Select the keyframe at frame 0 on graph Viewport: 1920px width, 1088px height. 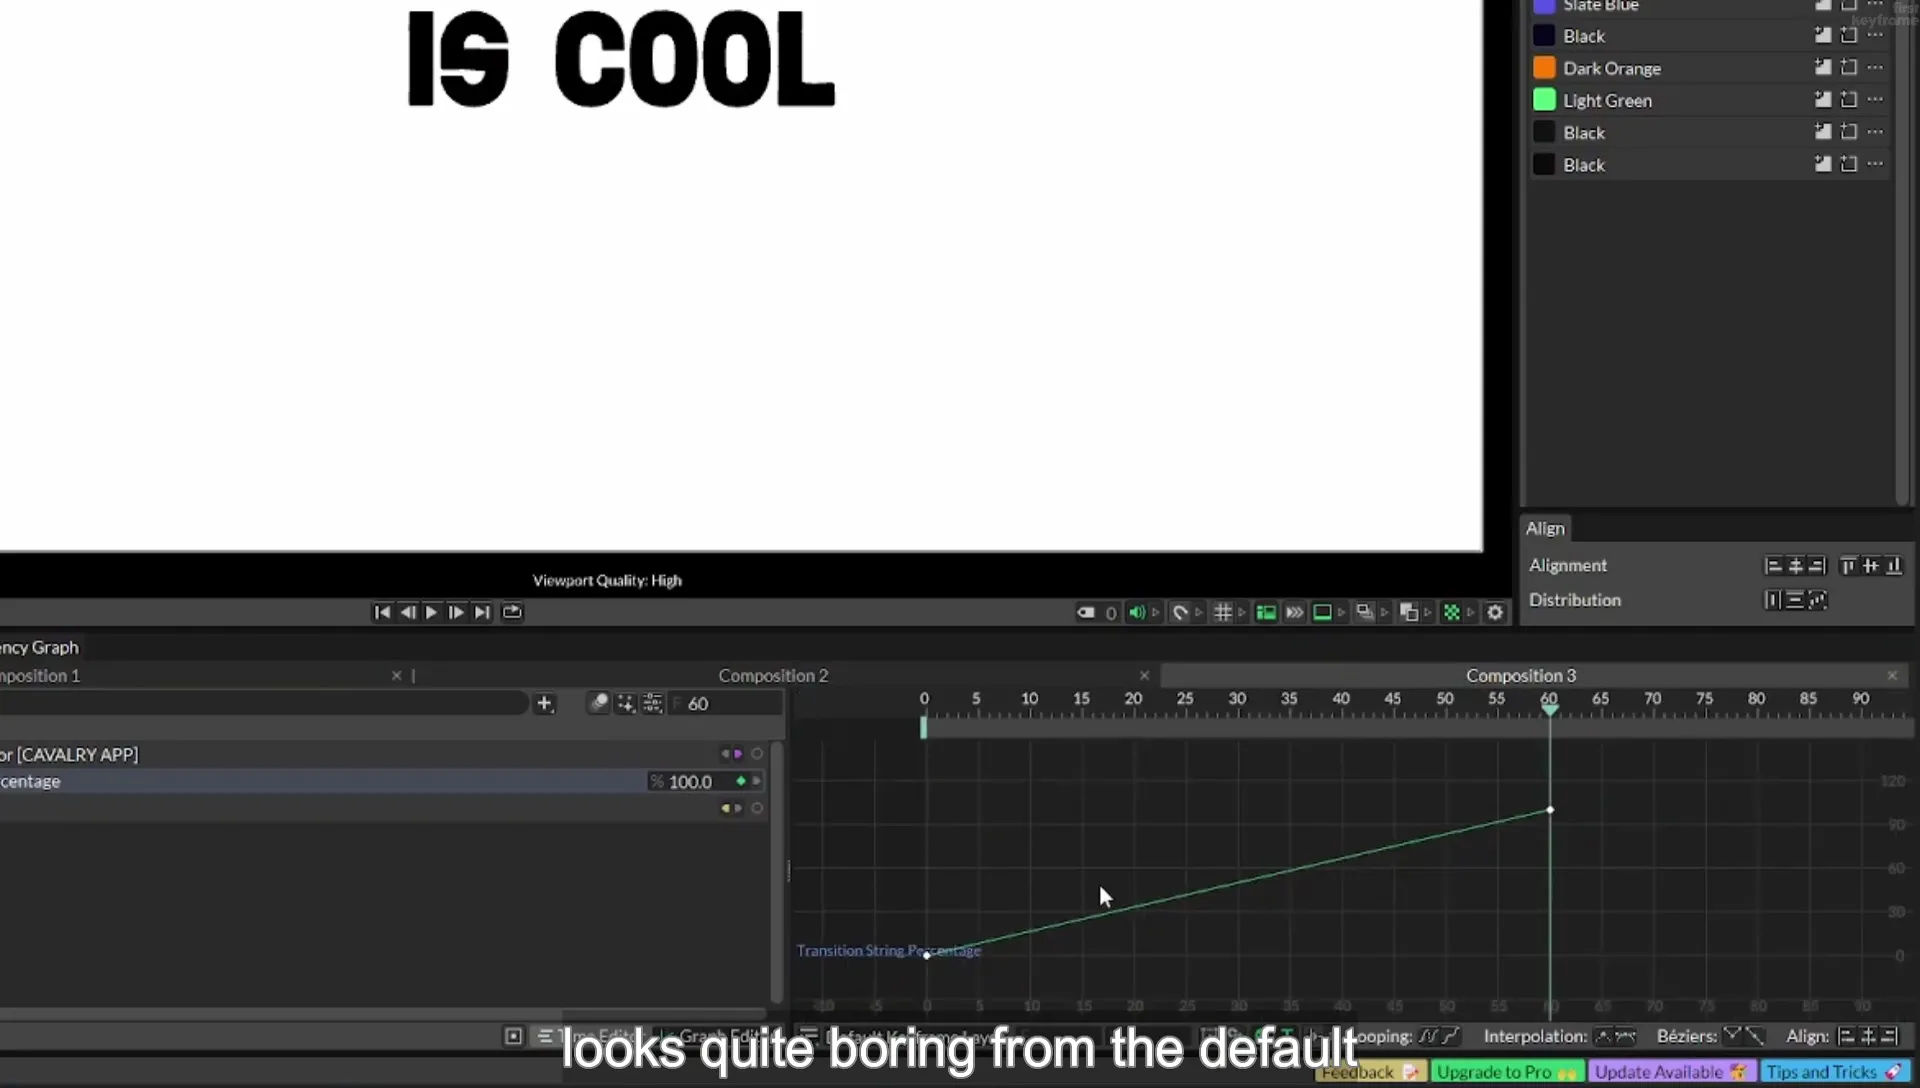[x=927, y=956]
